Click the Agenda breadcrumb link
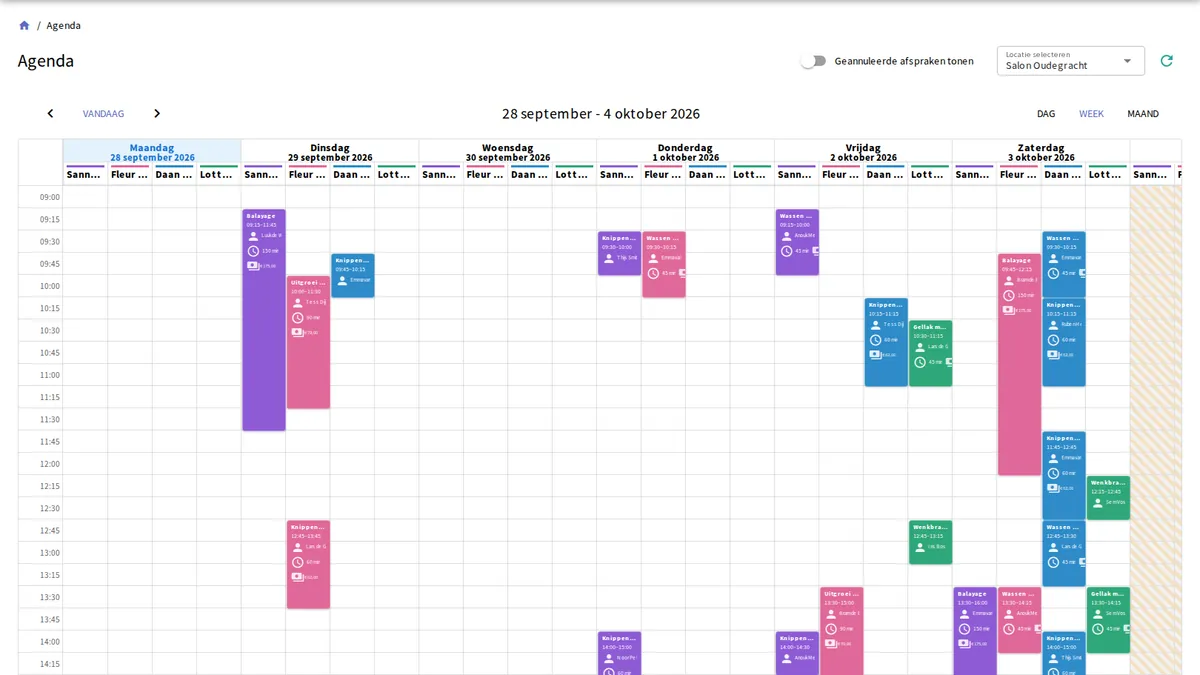 click(x=64, y=25)
